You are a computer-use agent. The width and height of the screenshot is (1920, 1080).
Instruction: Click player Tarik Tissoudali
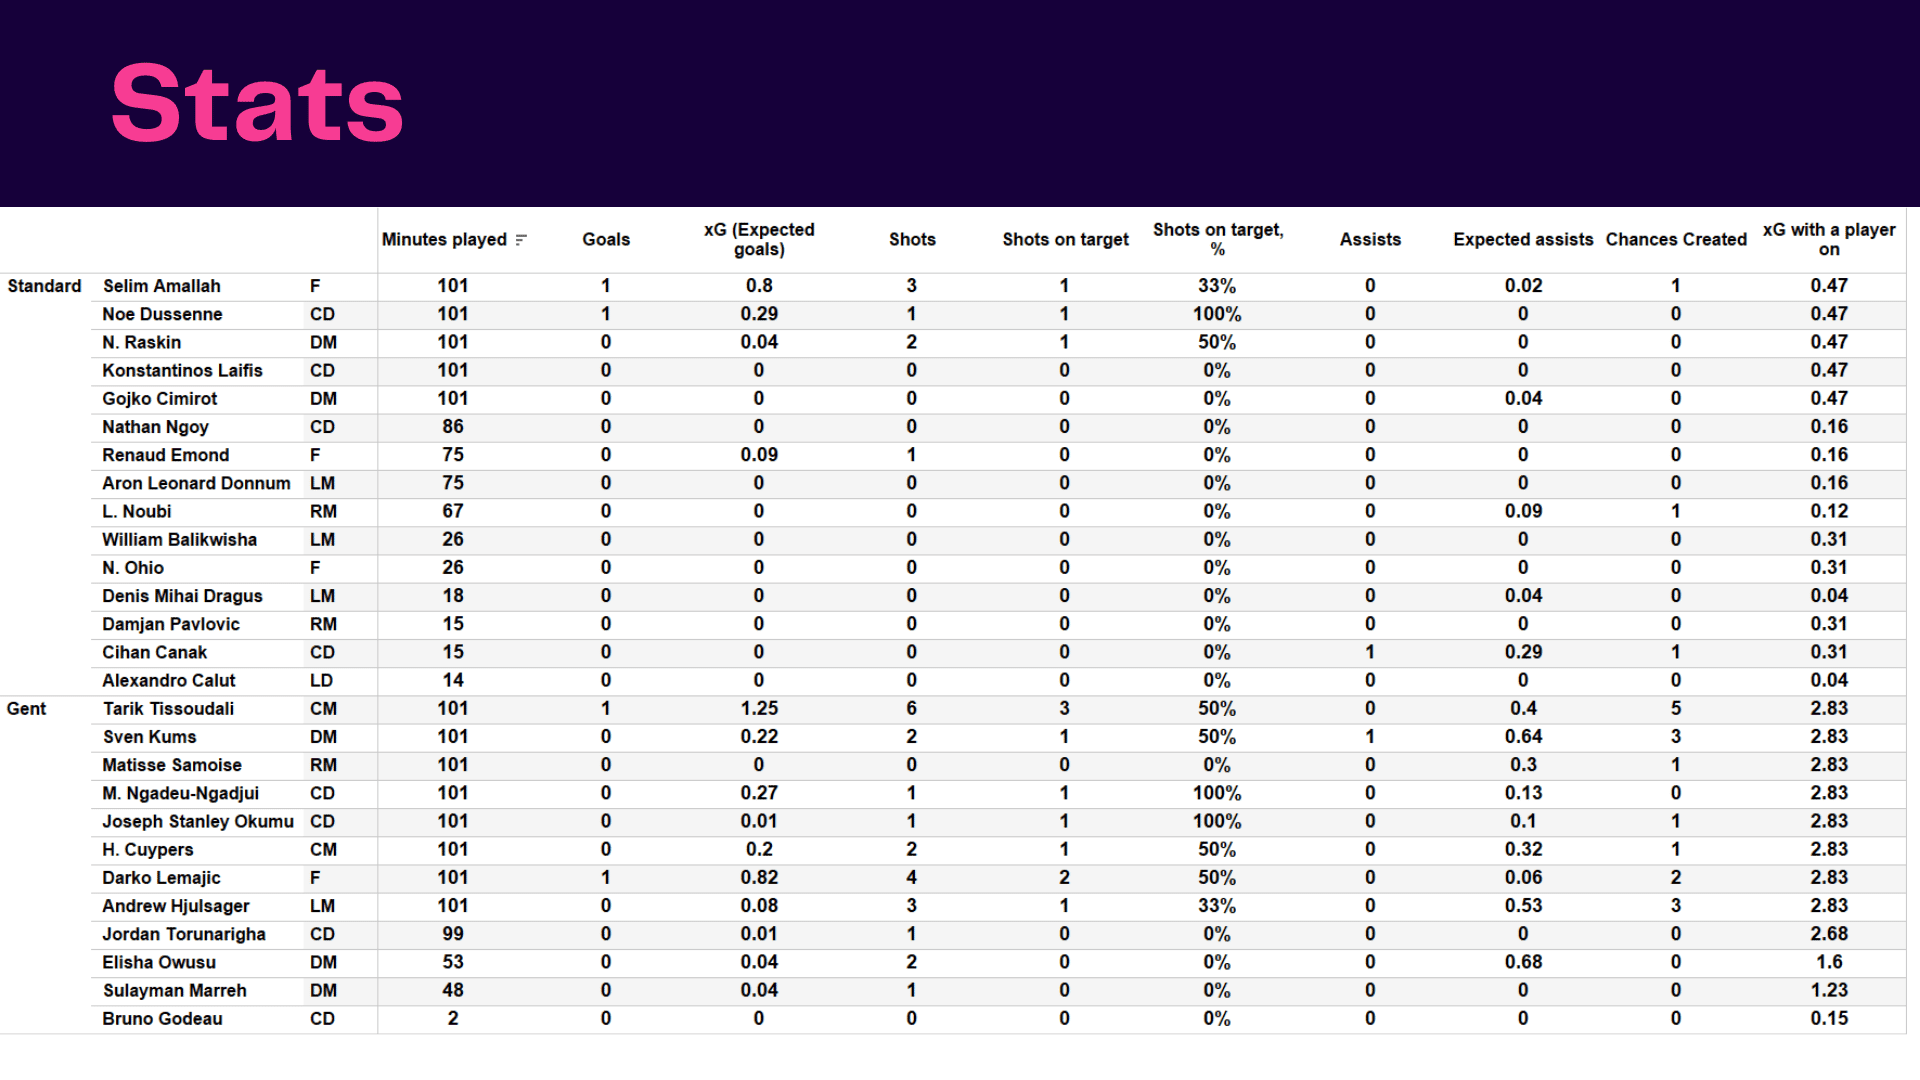168,709
